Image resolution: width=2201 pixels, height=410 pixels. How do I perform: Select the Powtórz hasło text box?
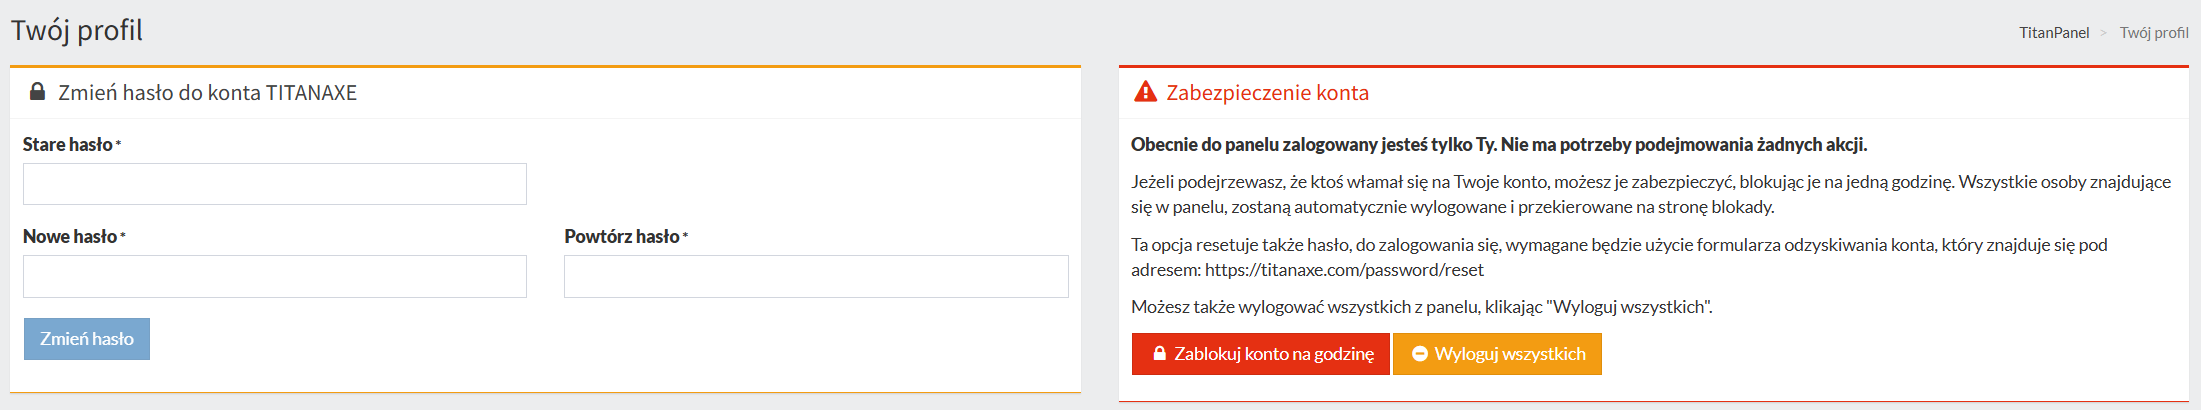[816, 276]
